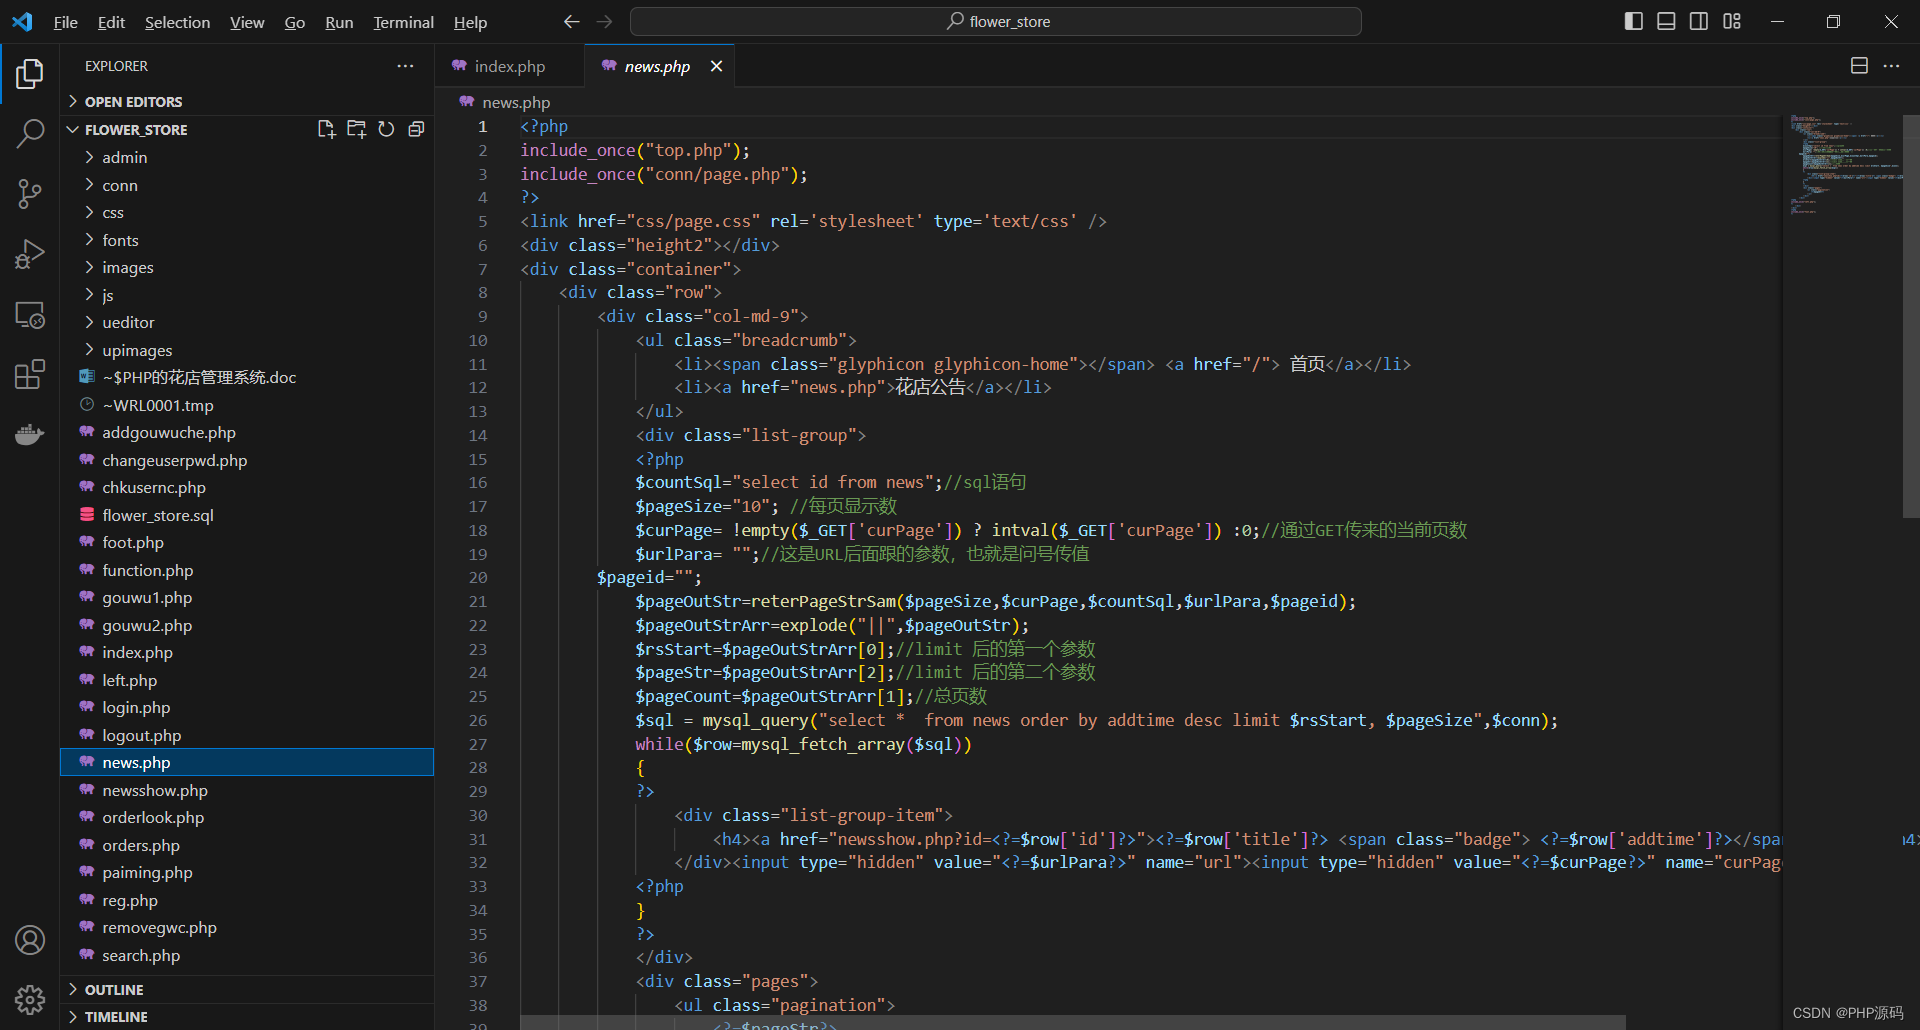Expand the OUTLINE section

[247, 989]
